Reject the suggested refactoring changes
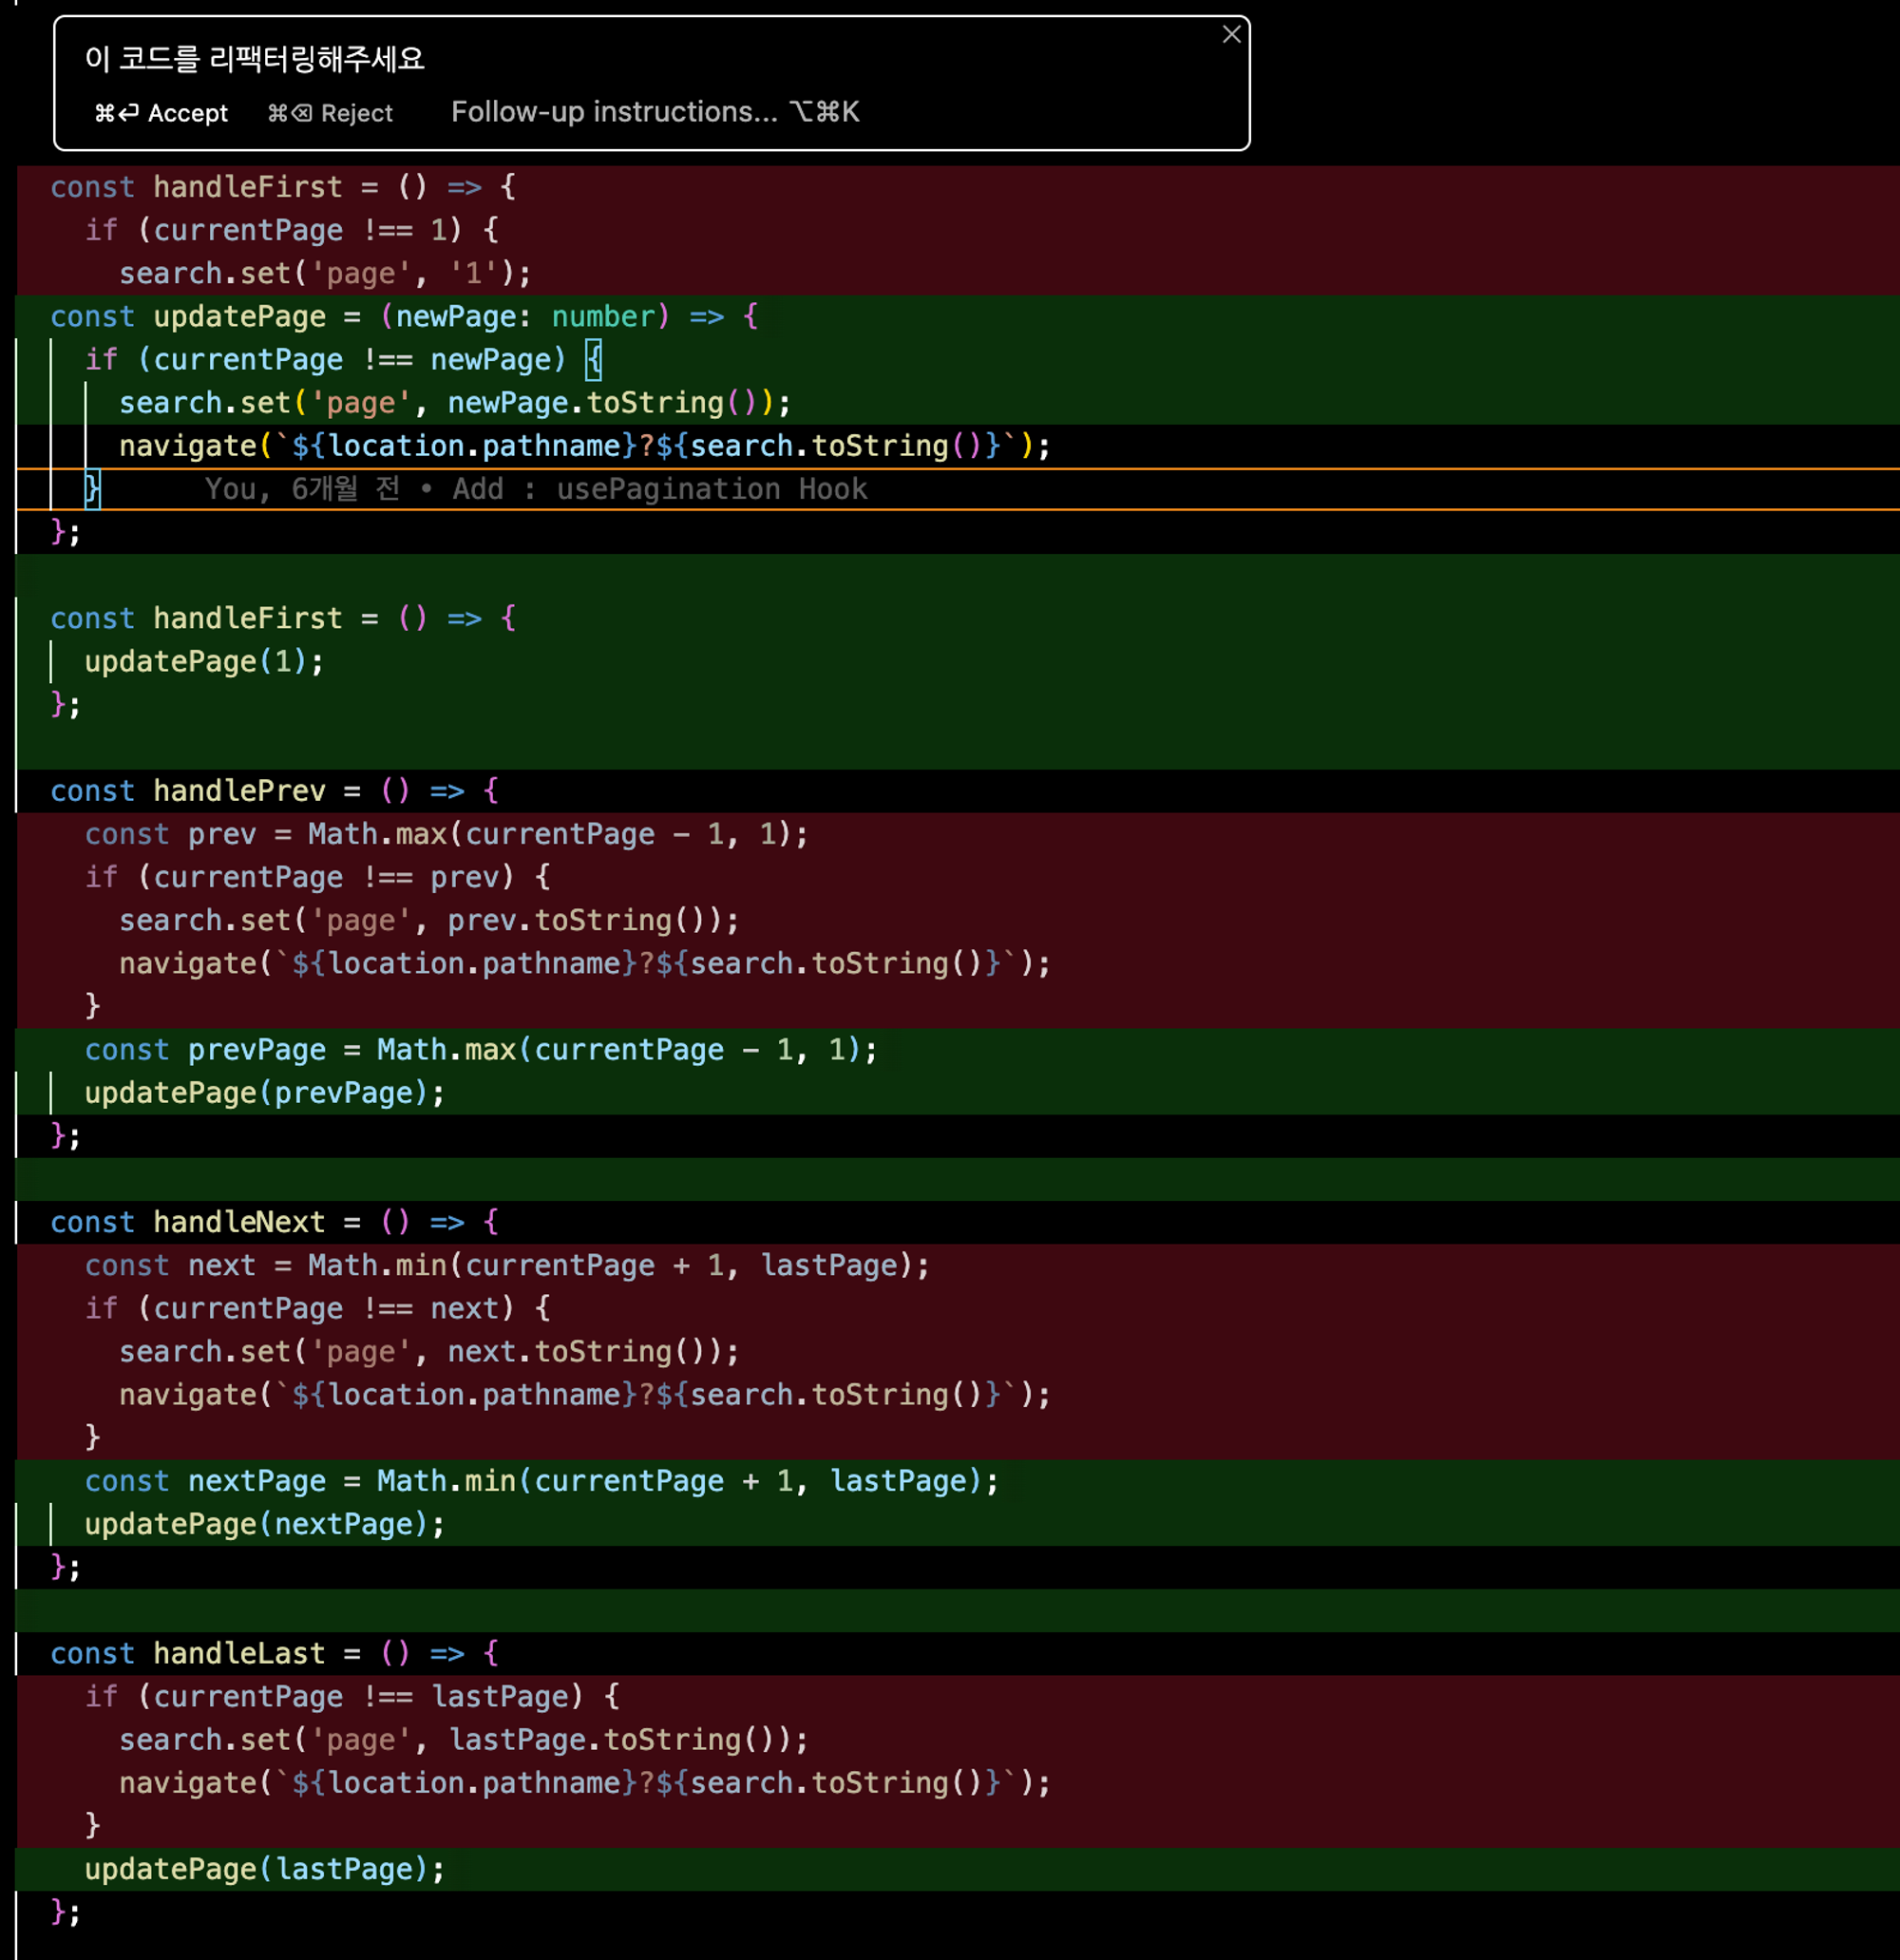The height and width of the screenshot is (1960, 1900). click(x=330, y=113)
